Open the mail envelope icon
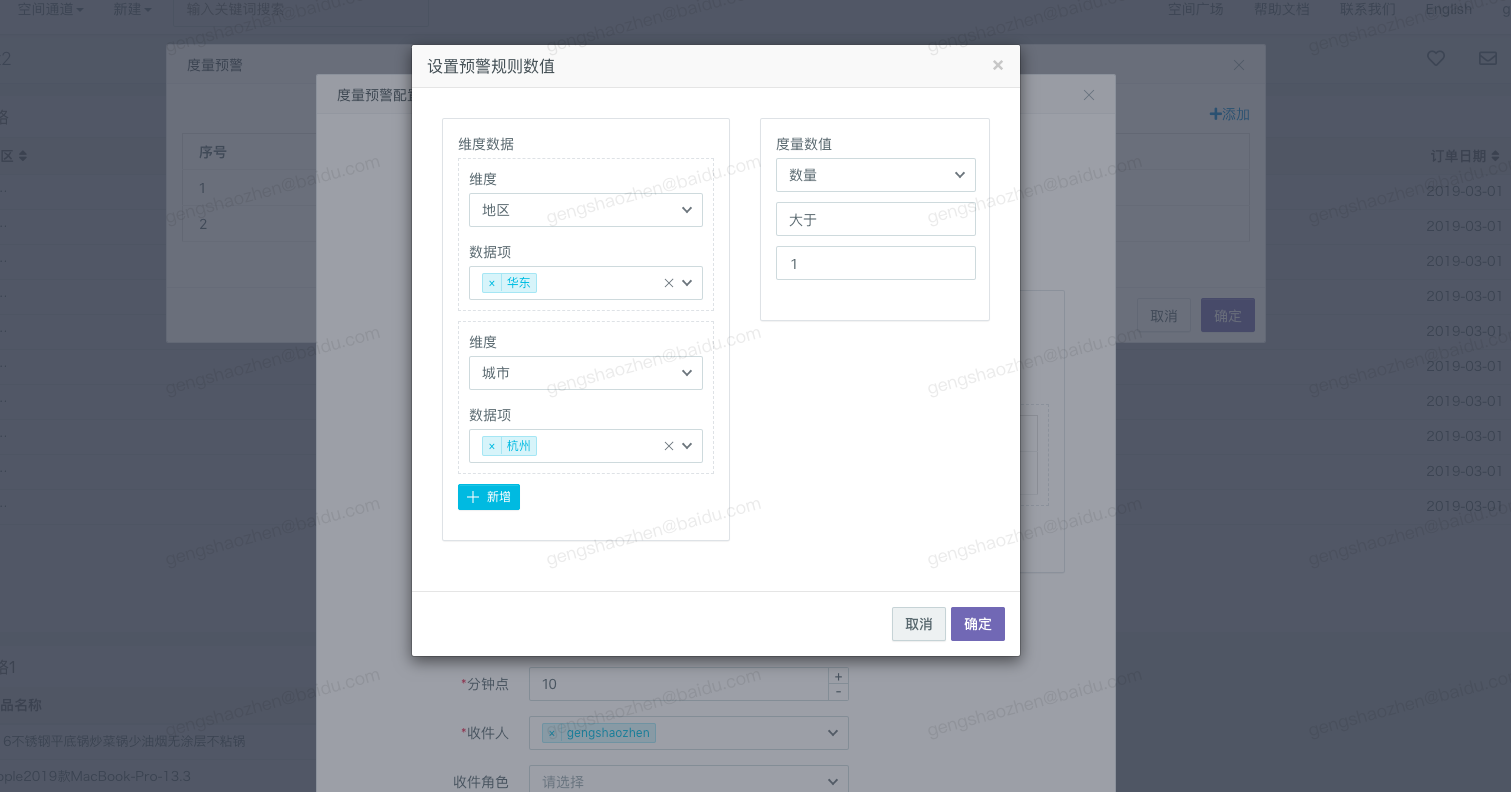The height and width of the screenshot is (792, 1511). coord(1487,59)
